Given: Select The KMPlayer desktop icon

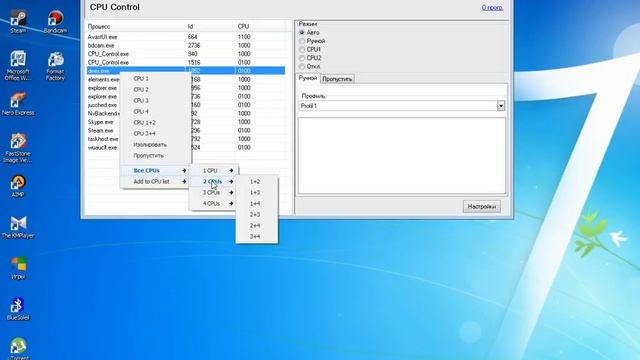Looking at the screenshot, I should 18,227.
